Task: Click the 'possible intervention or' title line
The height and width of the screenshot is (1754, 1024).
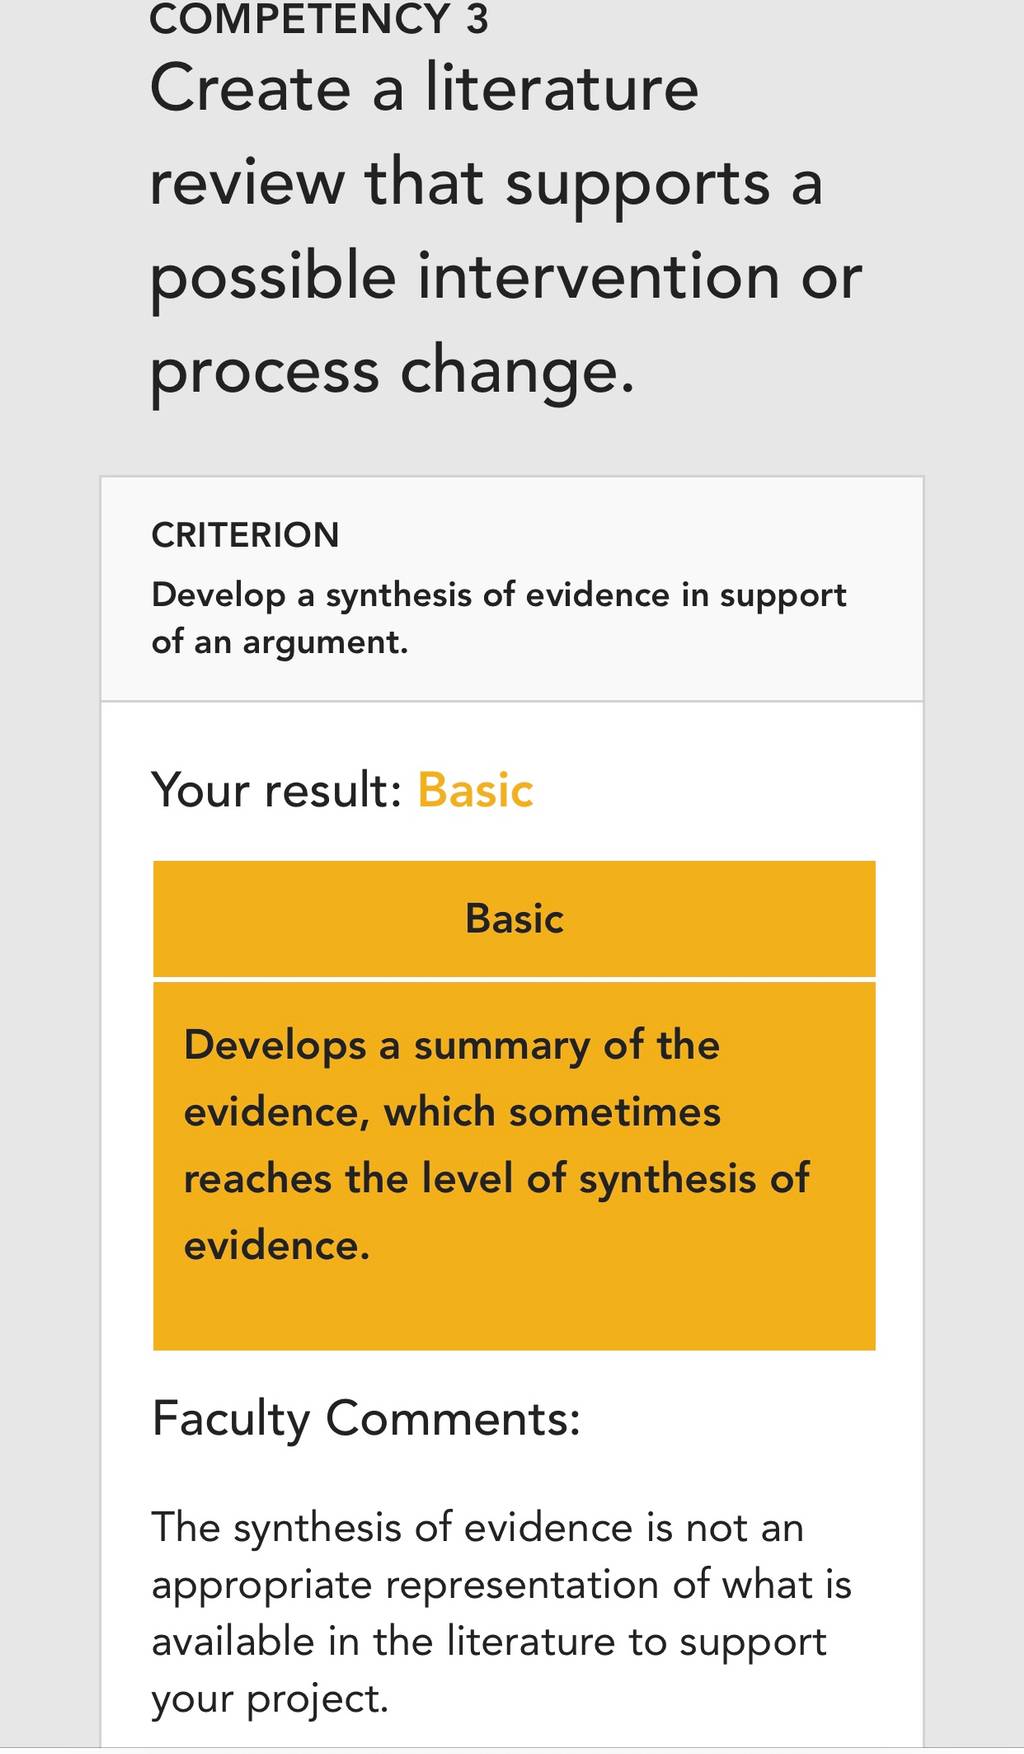Action: tap(505, 277)
